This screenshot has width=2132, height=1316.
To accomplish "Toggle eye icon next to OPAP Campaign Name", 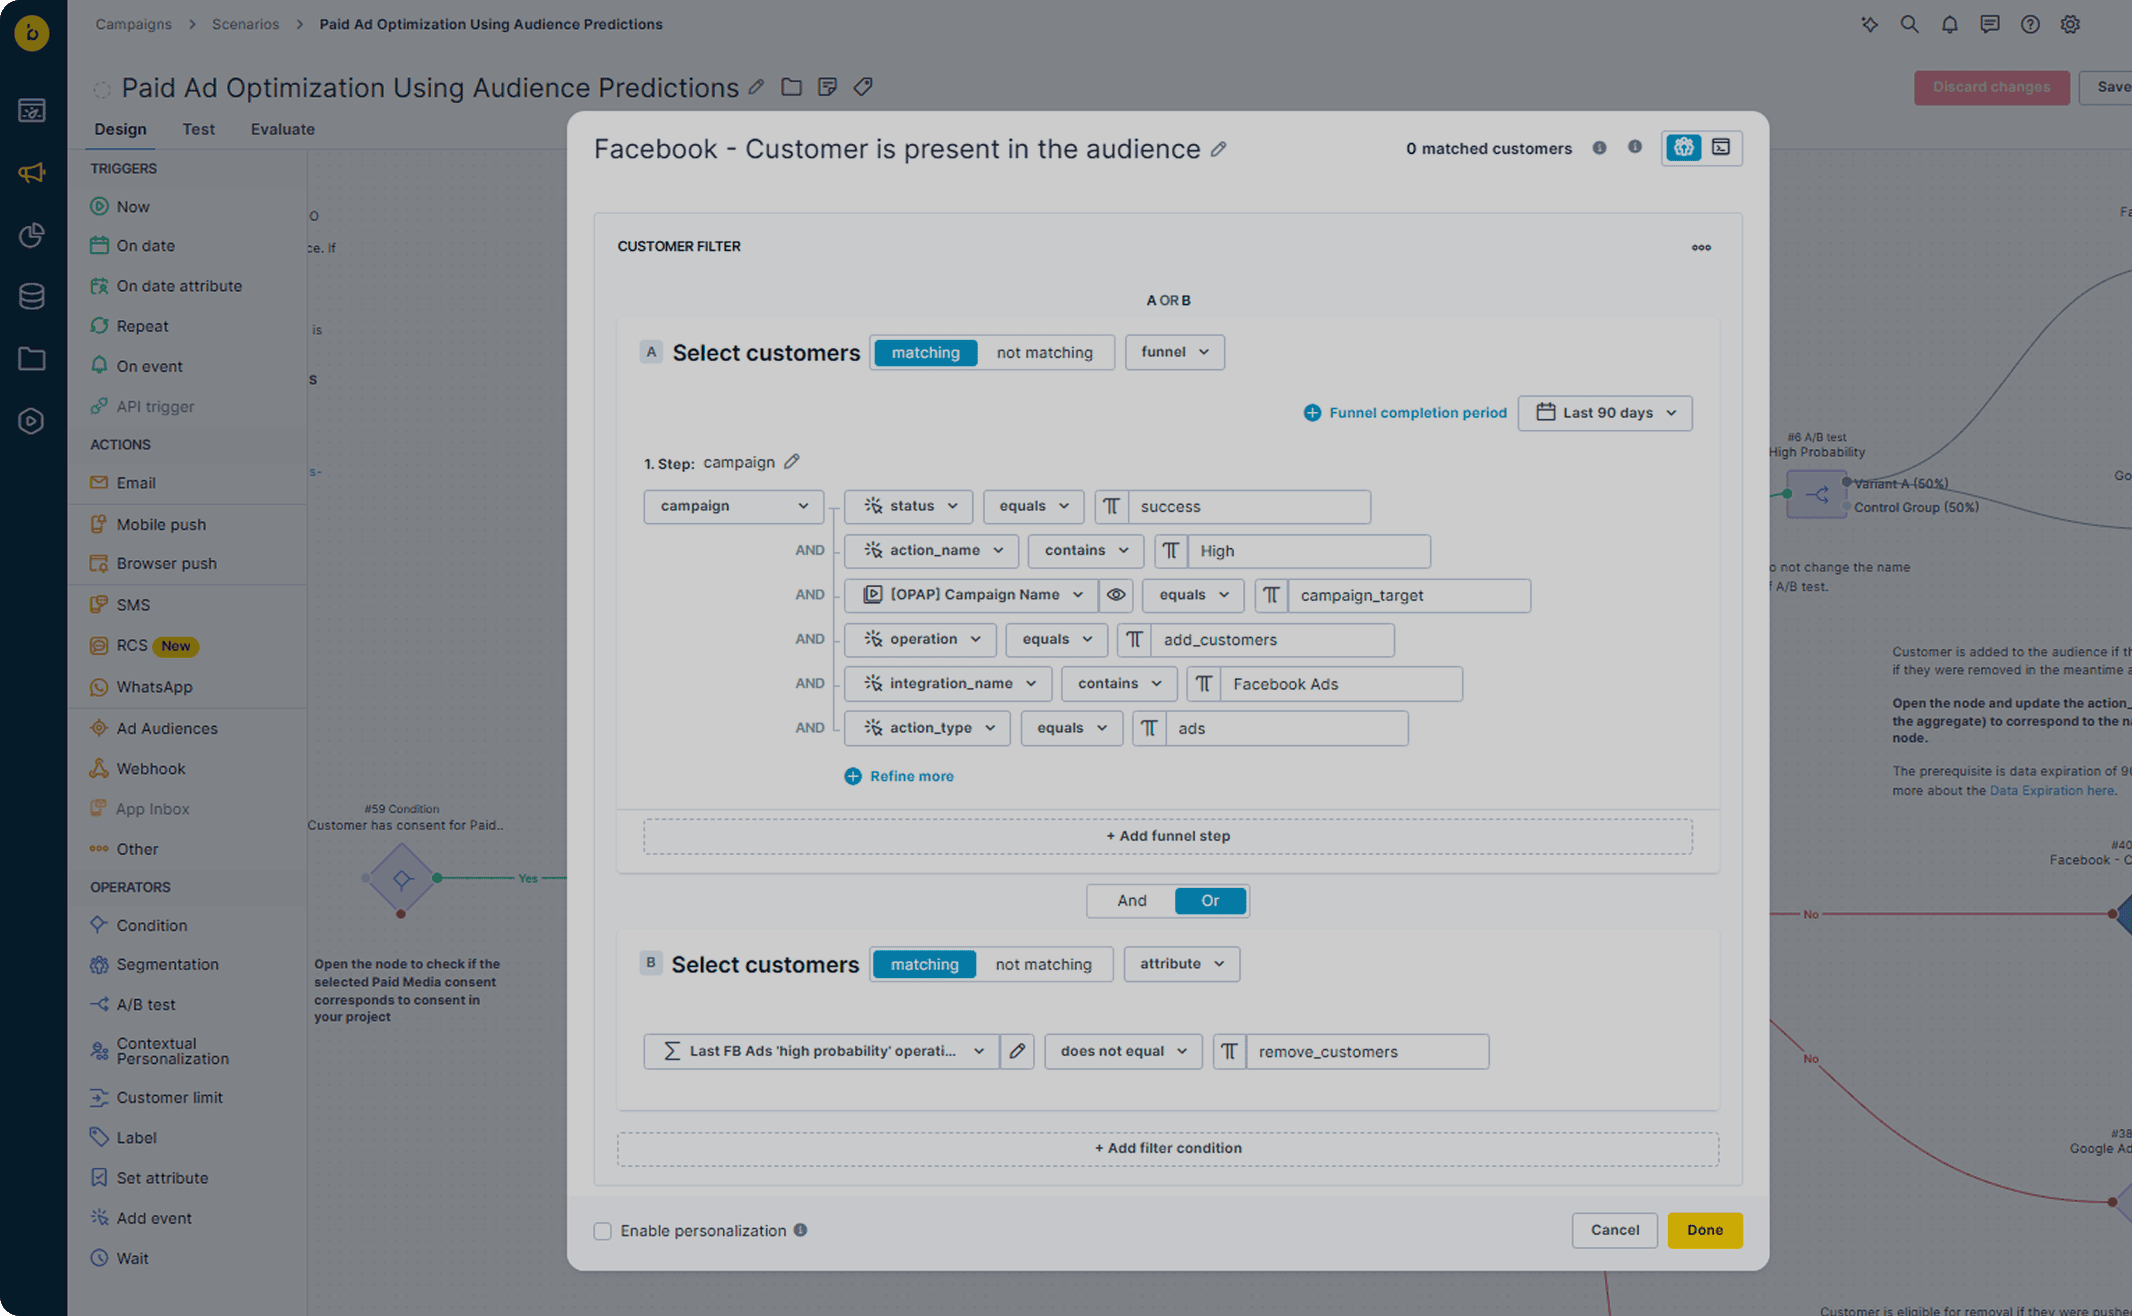I will [1116, 595].
